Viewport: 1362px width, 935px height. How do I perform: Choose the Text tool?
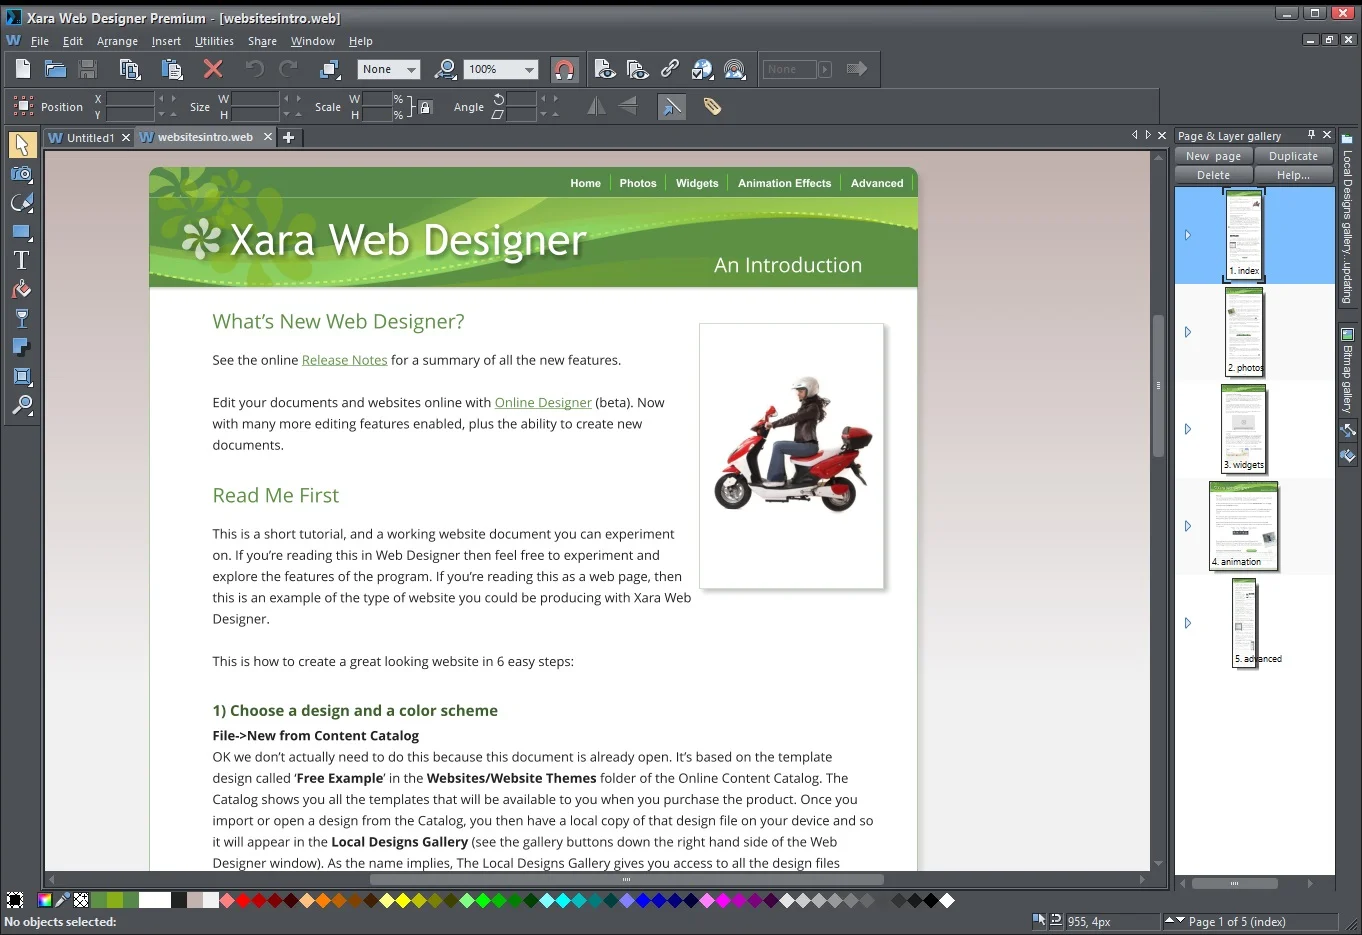coord(21,260)
